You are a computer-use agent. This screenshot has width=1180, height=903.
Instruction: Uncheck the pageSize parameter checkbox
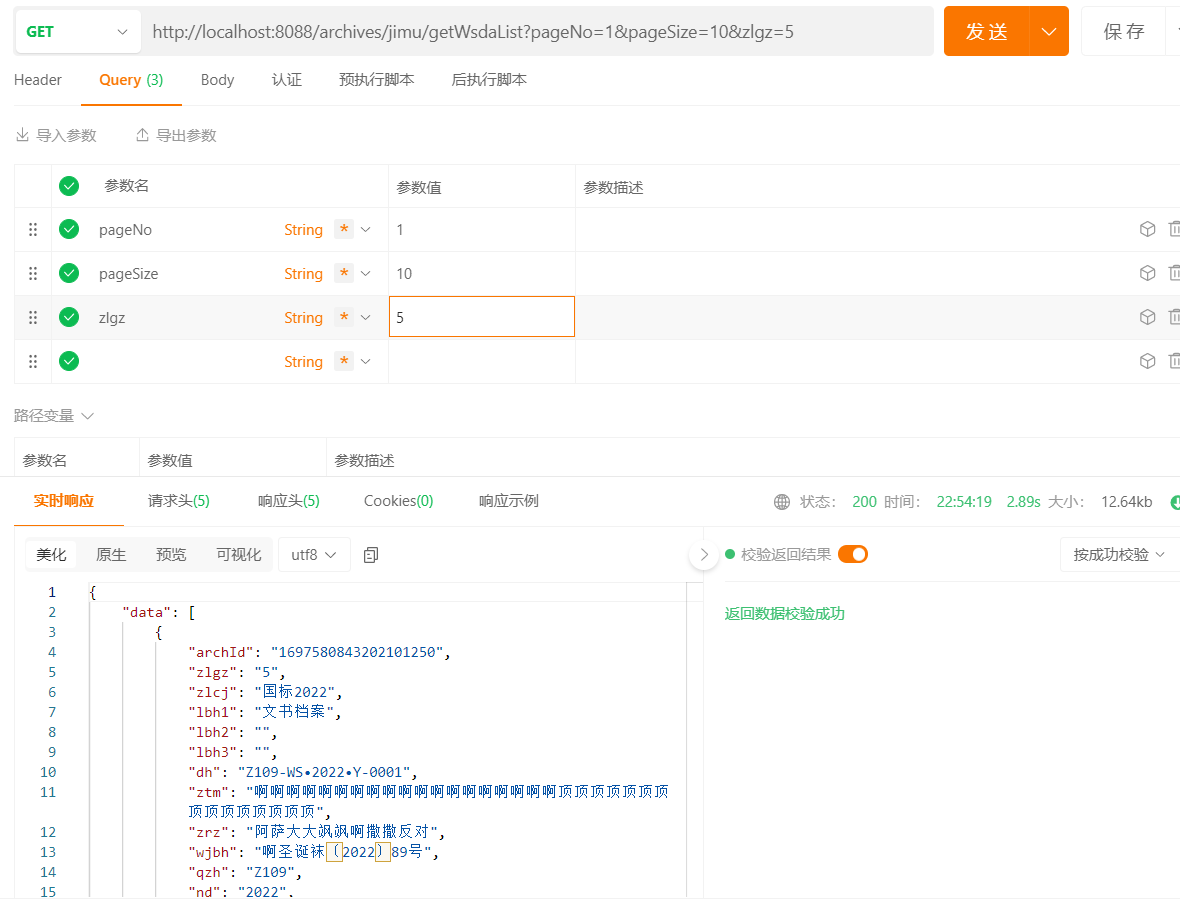pos(69,273)
